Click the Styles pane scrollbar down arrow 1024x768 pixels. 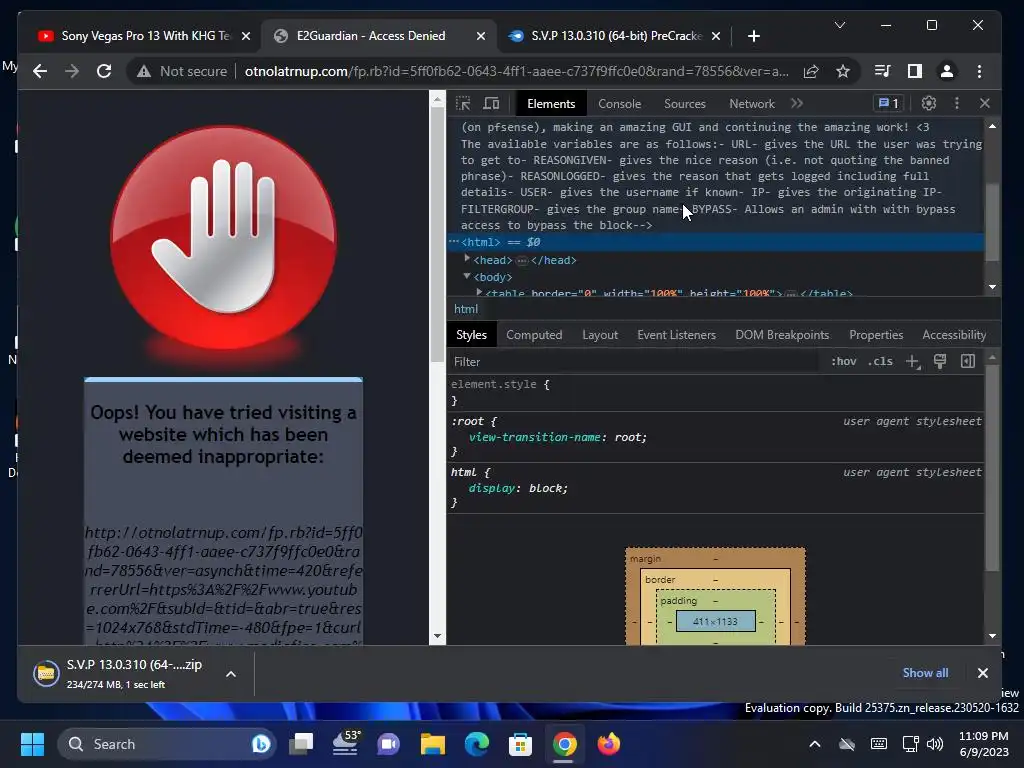(x=992, y=635)
